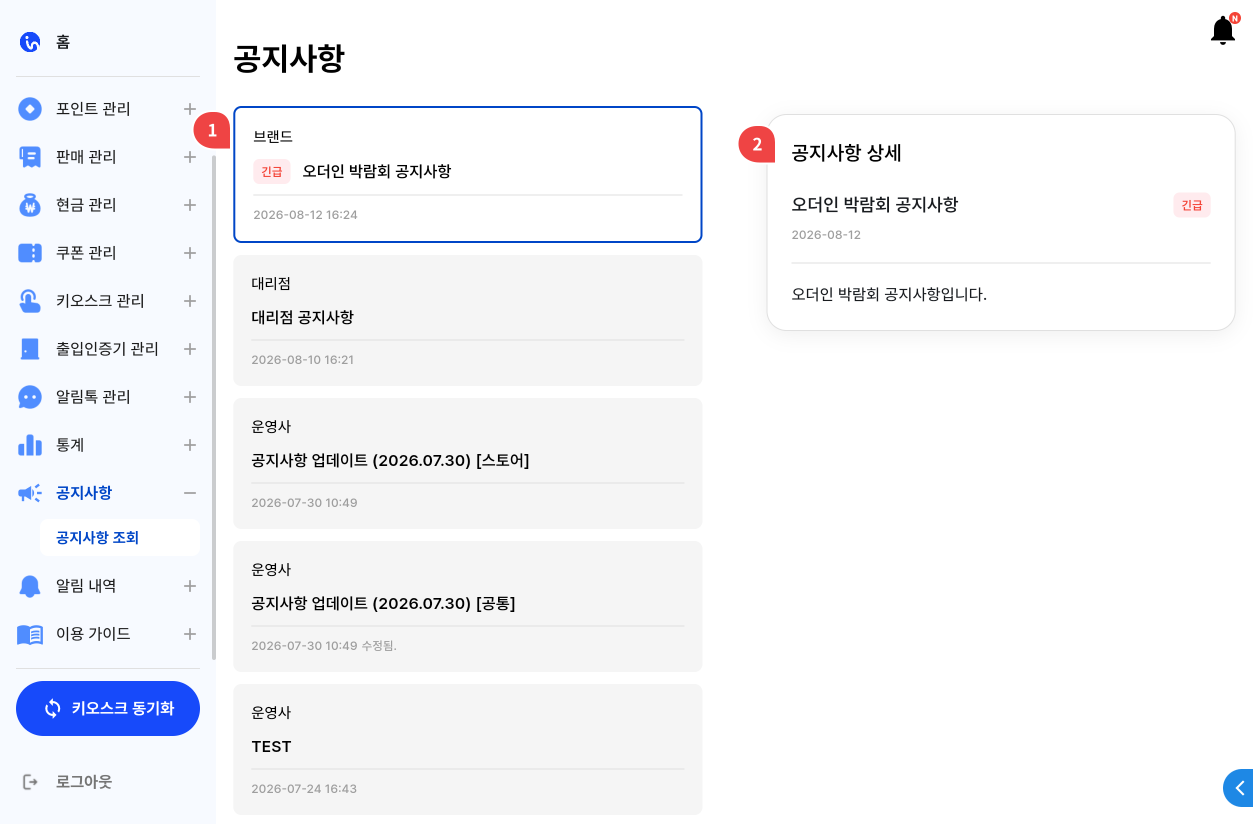Click timestamp 2026-08-10 16:21
Viewport: 1253px width, 824px height.
point(303,360)
